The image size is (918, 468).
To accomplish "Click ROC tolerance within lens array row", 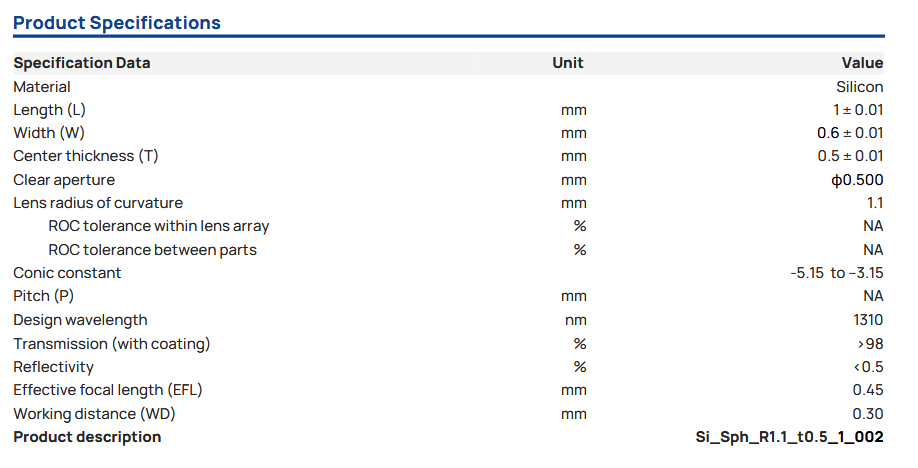I will [x=159, y=226].
